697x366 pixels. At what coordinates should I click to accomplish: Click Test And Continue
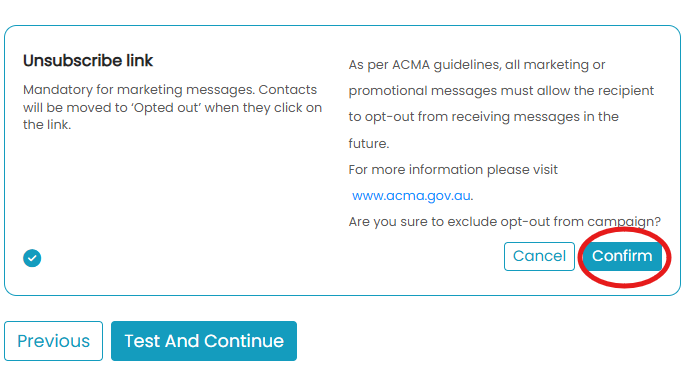(204, 341)
